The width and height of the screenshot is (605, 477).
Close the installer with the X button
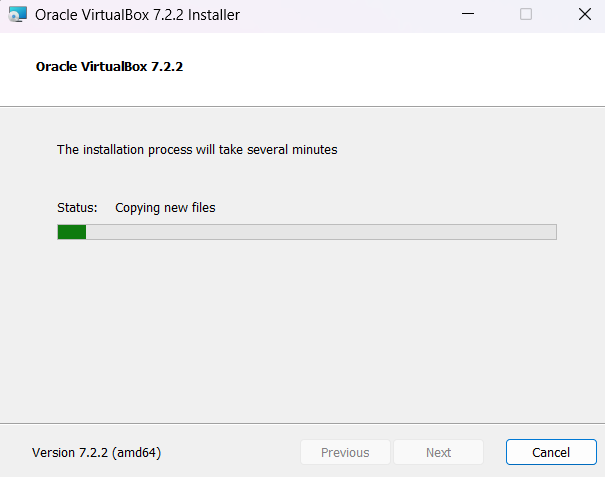tap(584, 15)
